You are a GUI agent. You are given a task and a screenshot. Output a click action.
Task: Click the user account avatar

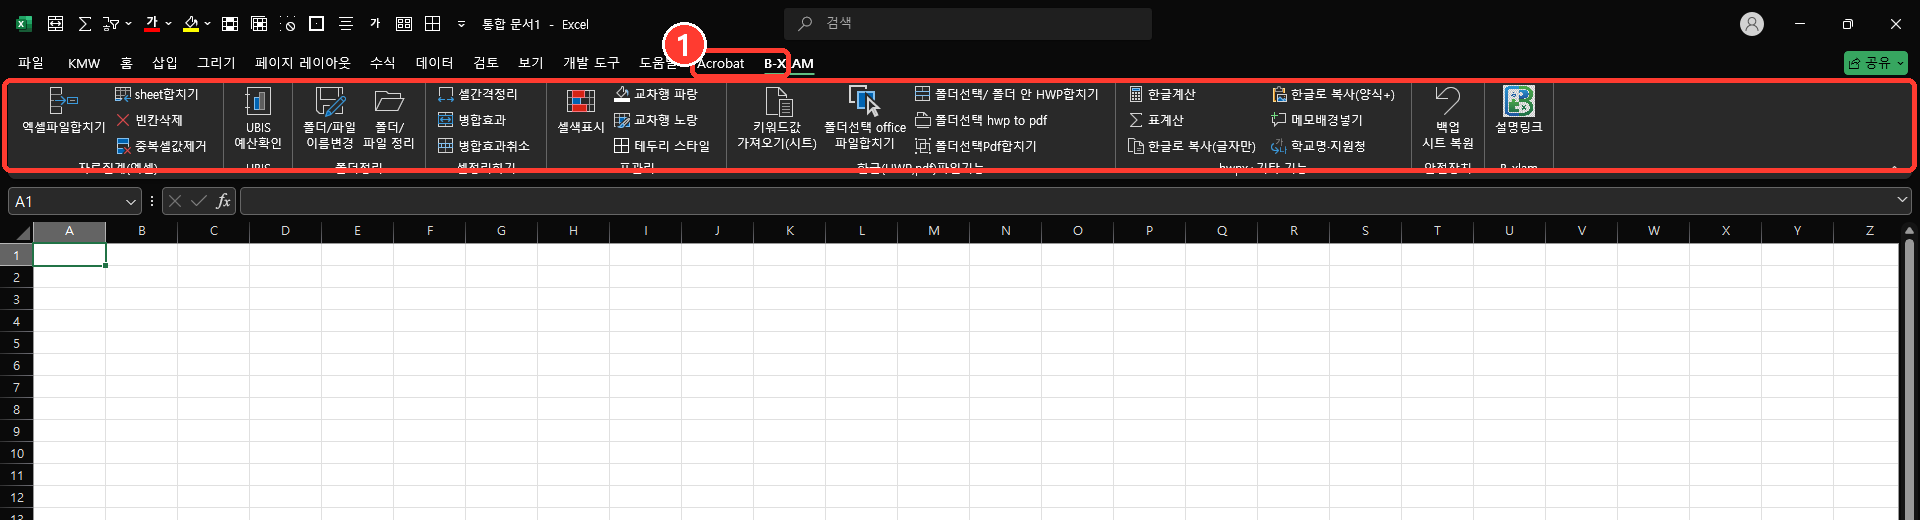tap(1752, 24)
